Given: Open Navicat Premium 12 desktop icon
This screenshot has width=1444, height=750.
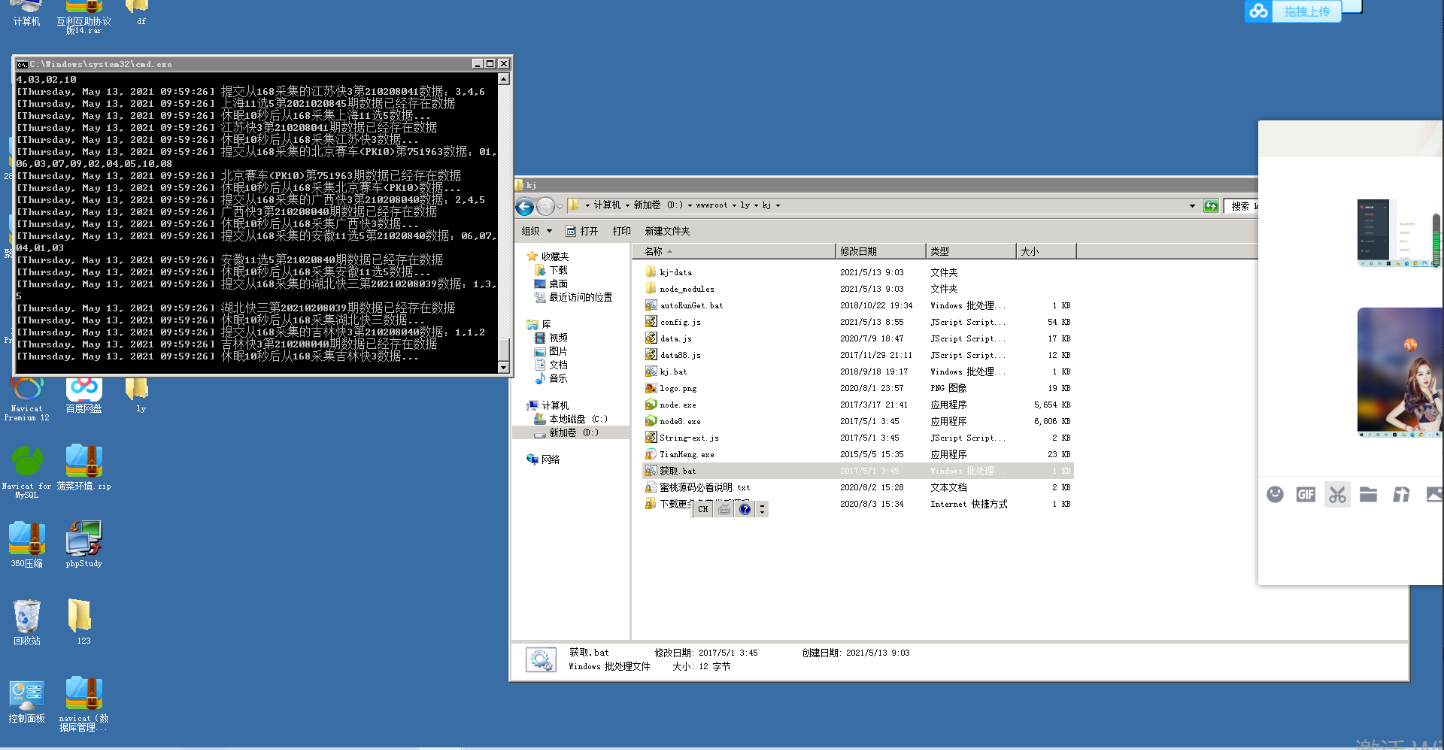Looking at the screenshot, I should coord(27,397).
